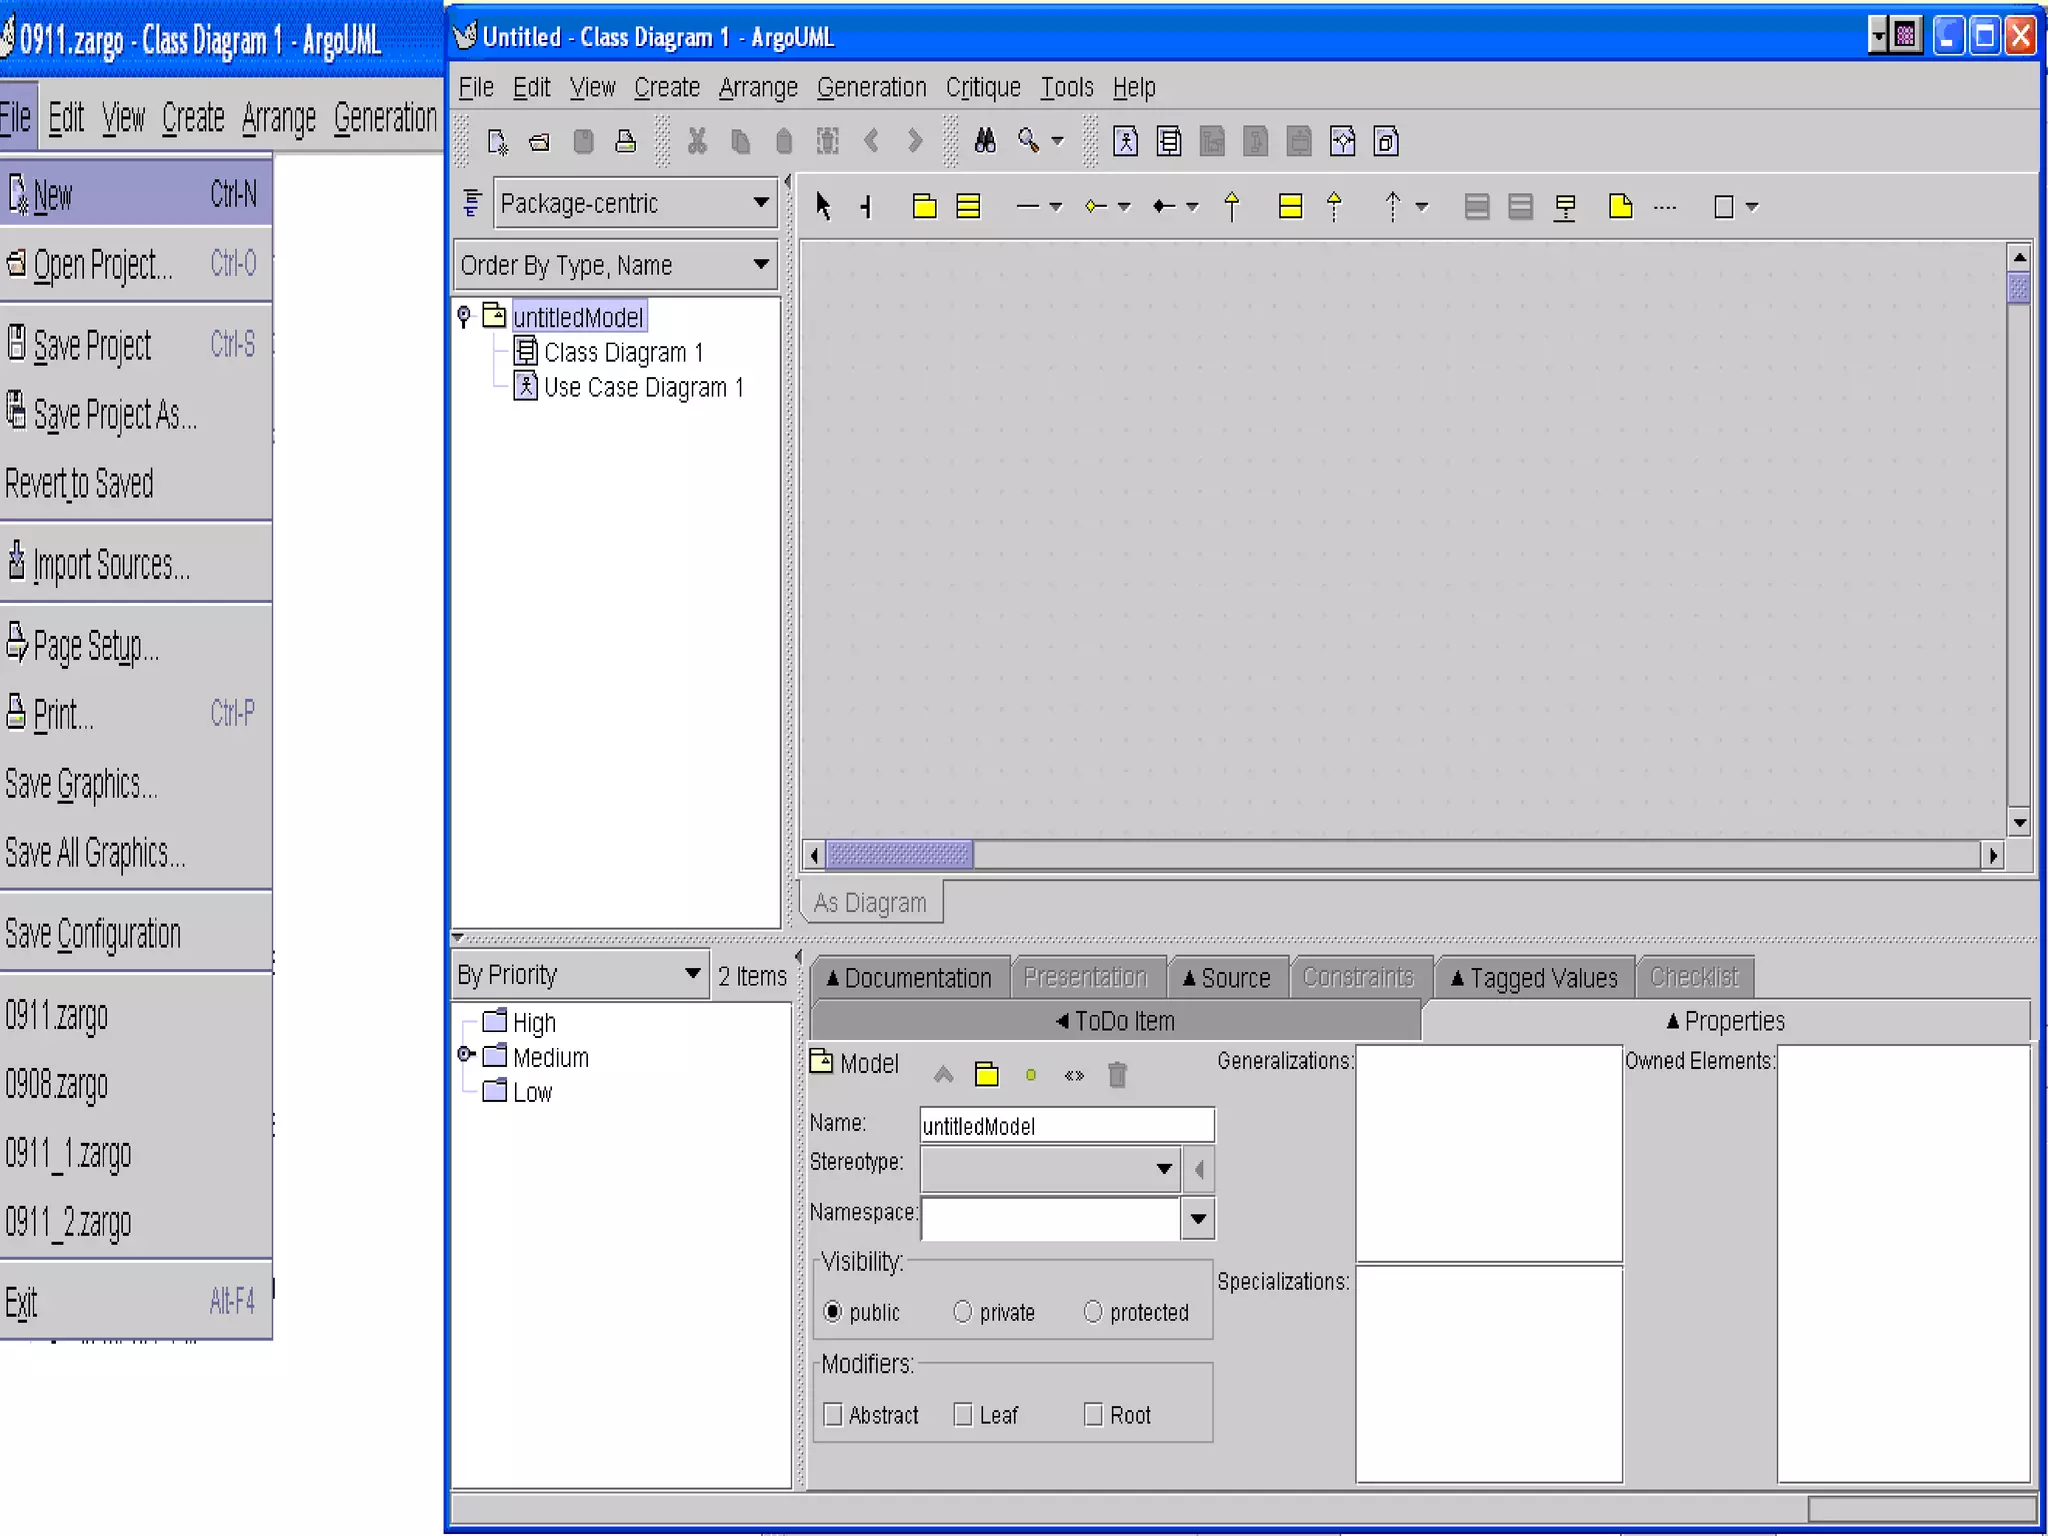The height and width of the screenshot is (1536, 2048).
Task: Click the new Use Case Diagram icon
Action: coord(1125,141)
